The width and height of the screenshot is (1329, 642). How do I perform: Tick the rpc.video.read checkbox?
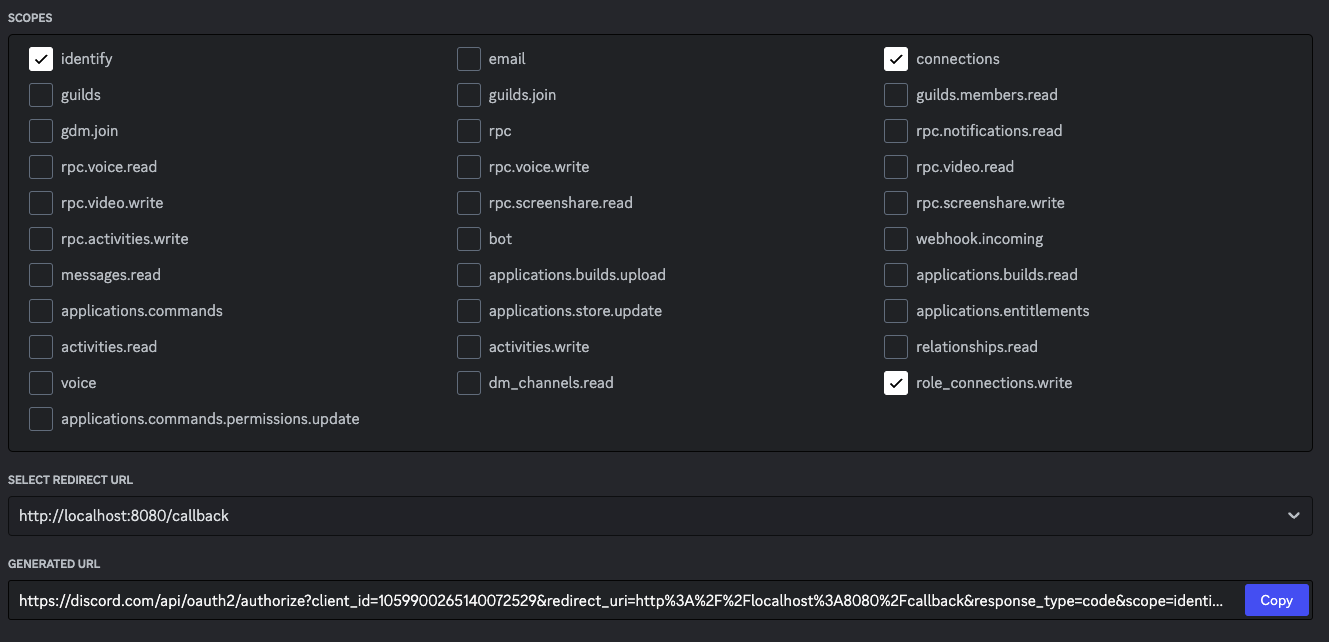896,167
